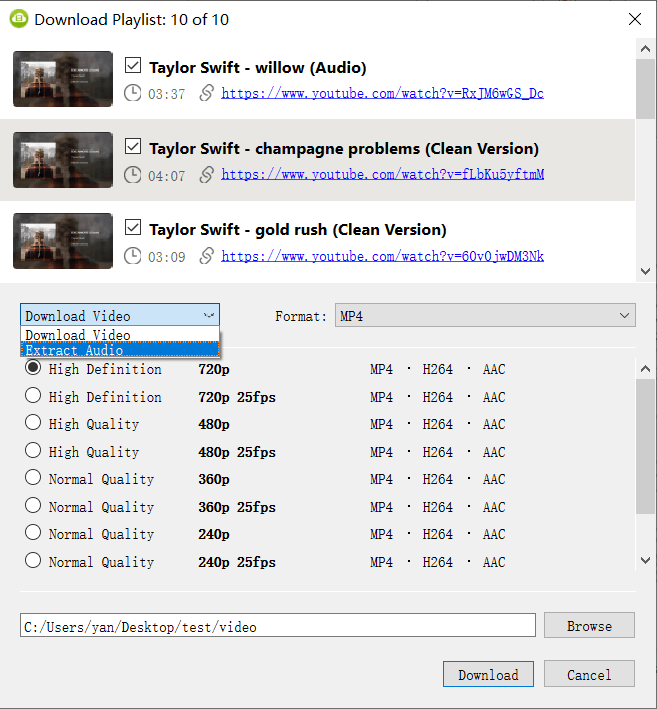The width and height of the screenshot is (657, 709).
Task: Collapse the Download Video mode dropdown
Action: [120, 315]
